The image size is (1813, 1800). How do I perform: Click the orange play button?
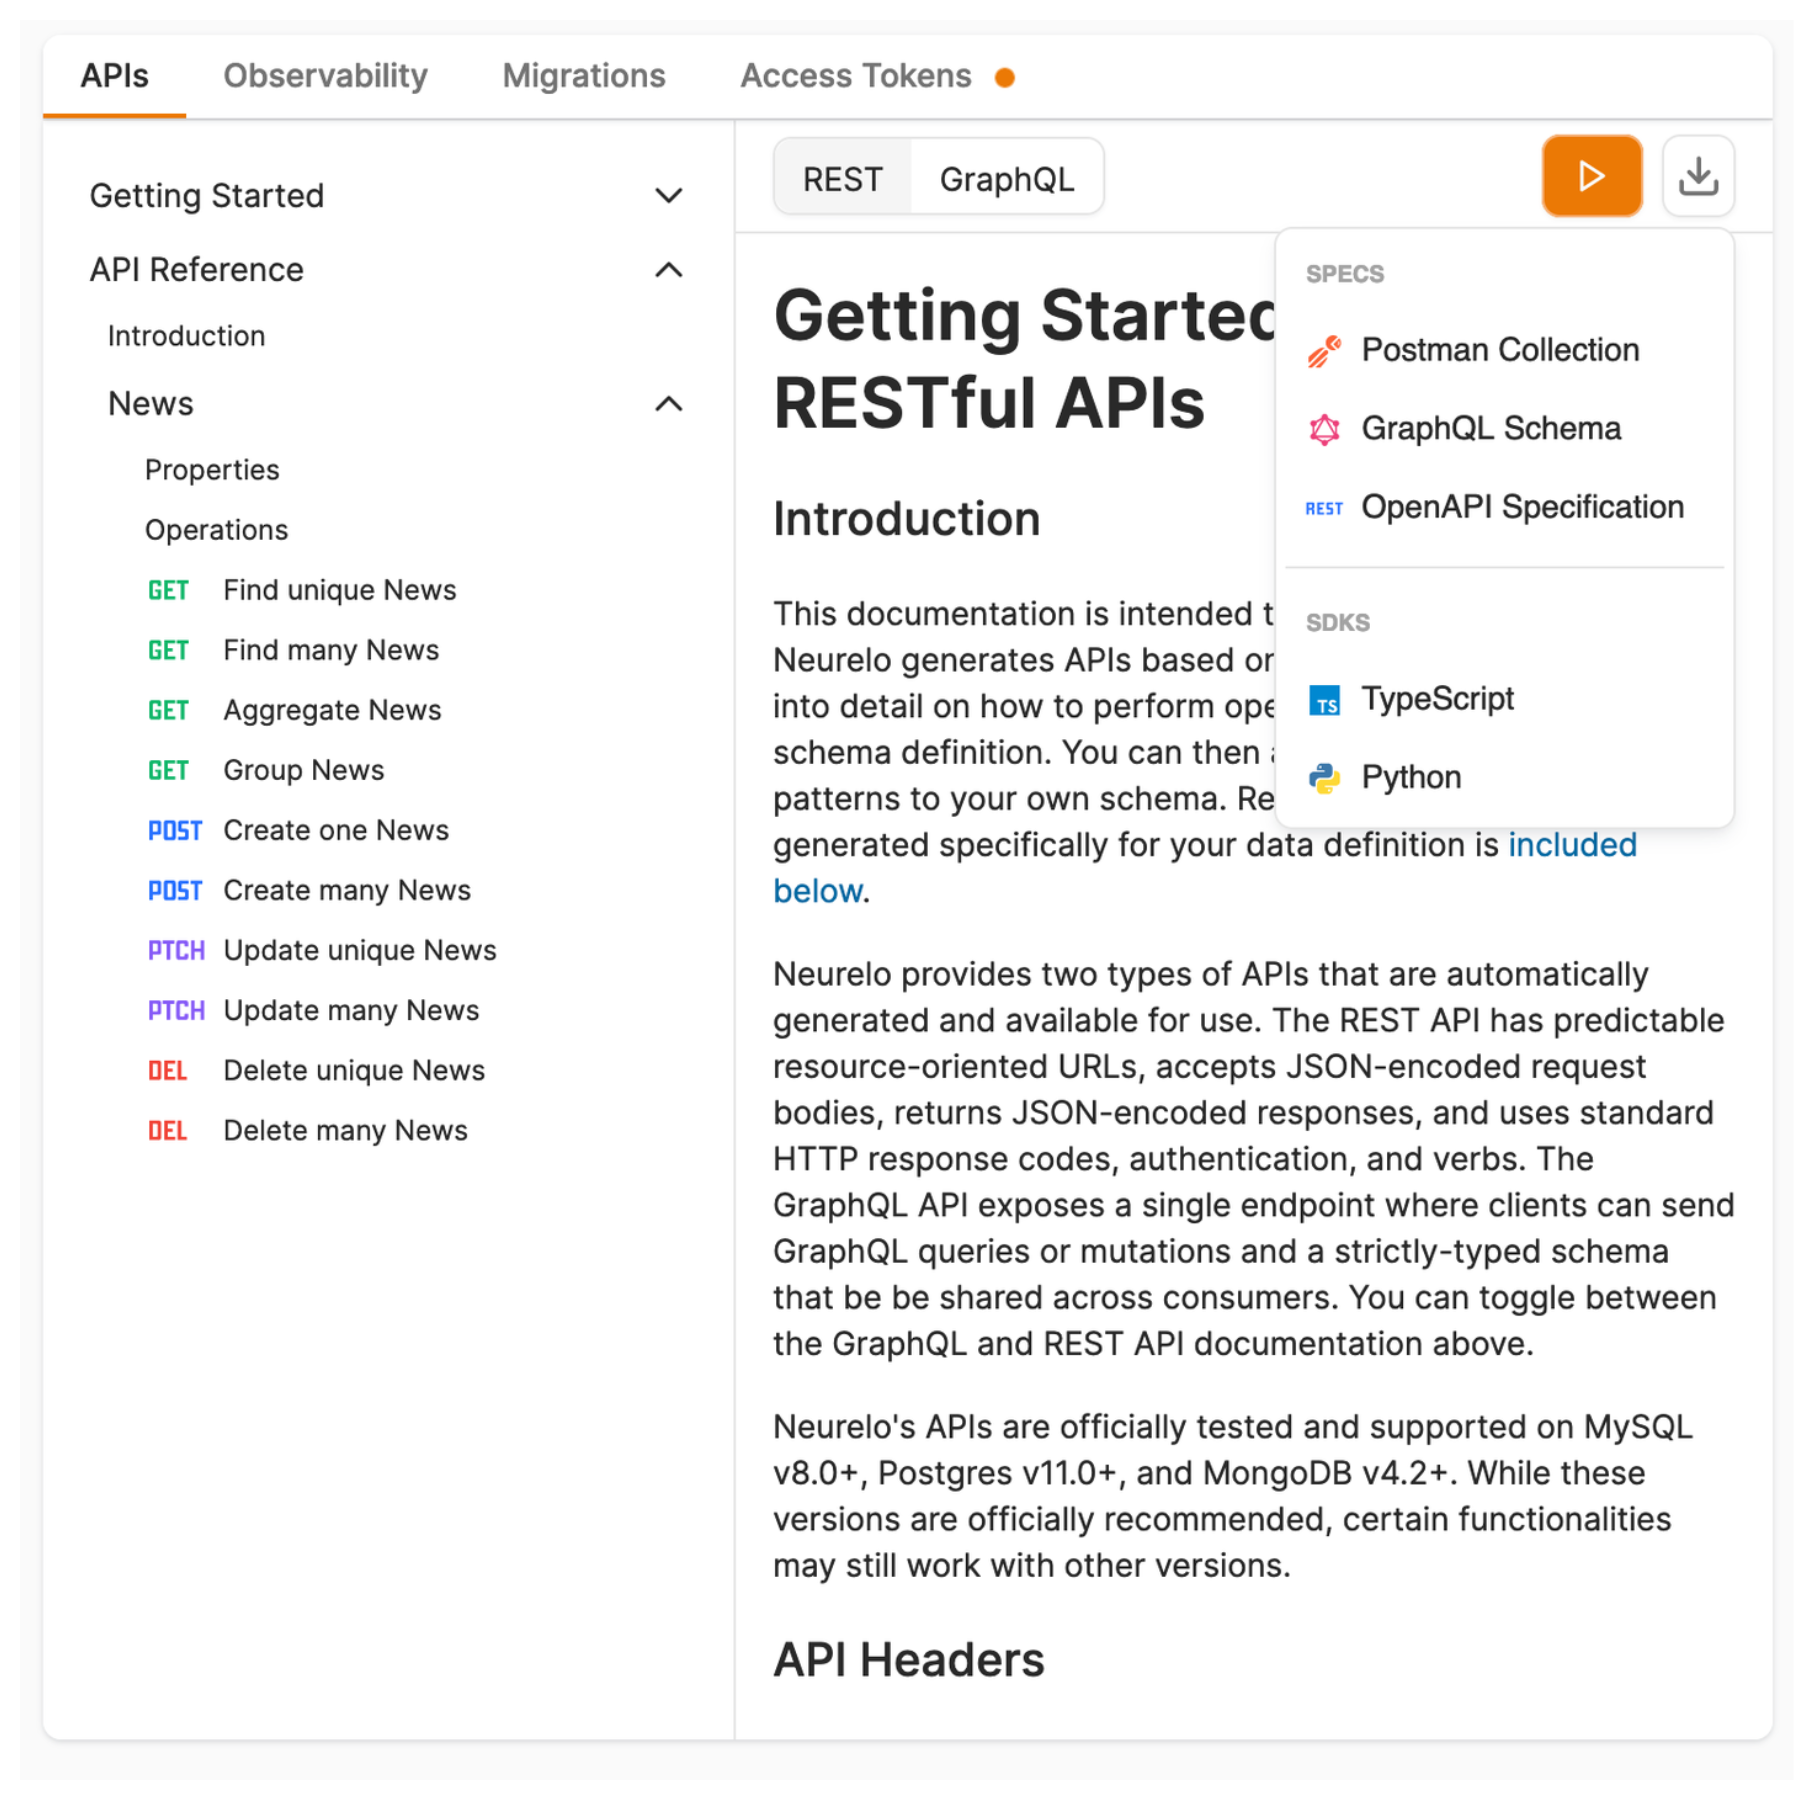tap(1590, 177)
